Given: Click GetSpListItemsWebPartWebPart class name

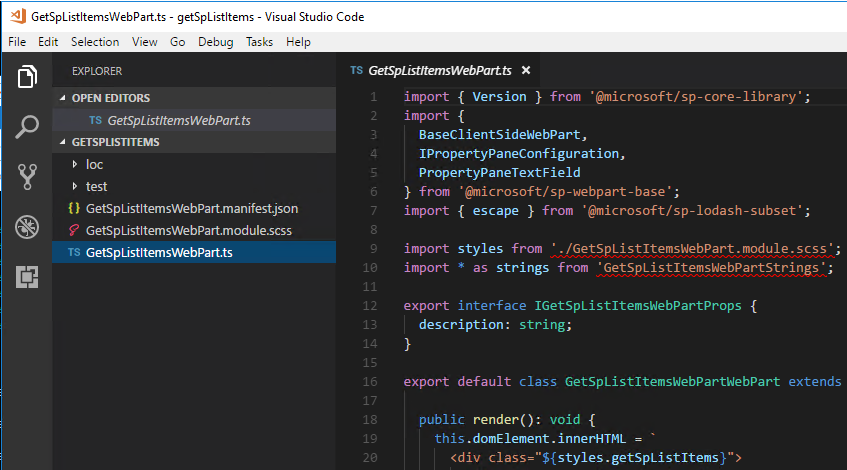Looking at the screenshot, I should point(673,381).
